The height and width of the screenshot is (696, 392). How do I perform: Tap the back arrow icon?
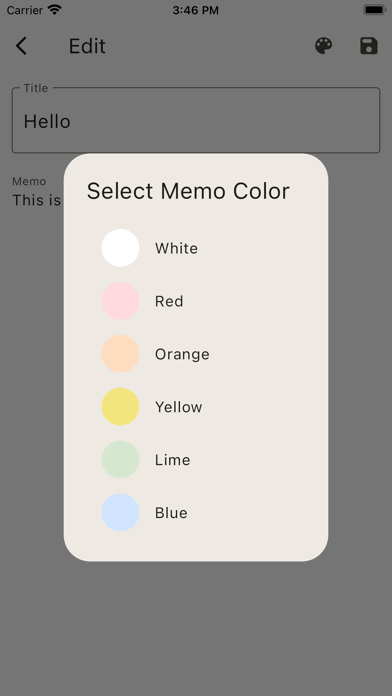point(21,46)
